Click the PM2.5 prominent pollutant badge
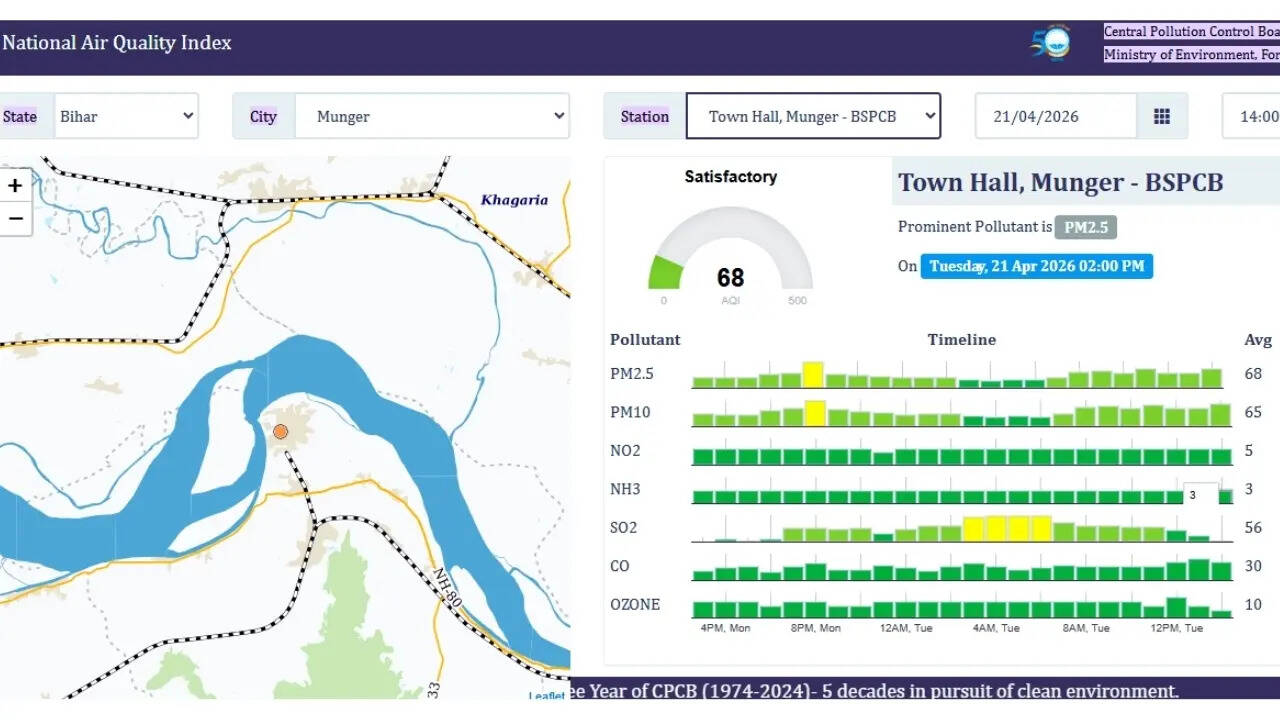Viewport: 1280px width, 720px height. (1086, 227)
